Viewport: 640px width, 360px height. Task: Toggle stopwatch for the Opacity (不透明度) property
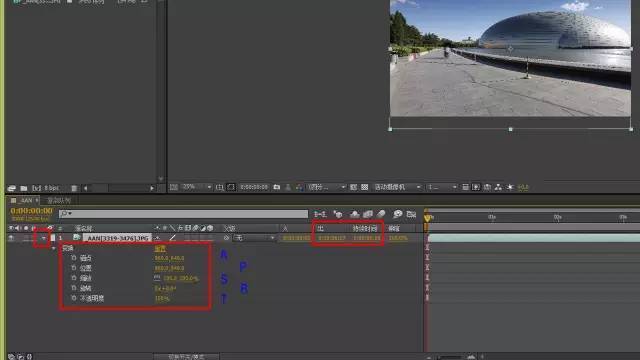click(x=74, y=298)
